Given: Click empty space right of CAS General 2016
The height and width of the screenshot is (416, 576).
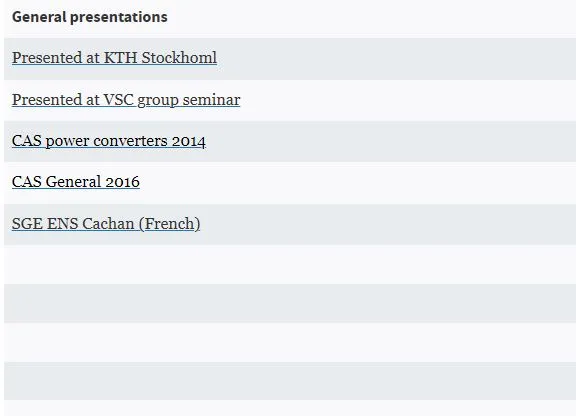Looking at the screenshot, I should (358, 183).
